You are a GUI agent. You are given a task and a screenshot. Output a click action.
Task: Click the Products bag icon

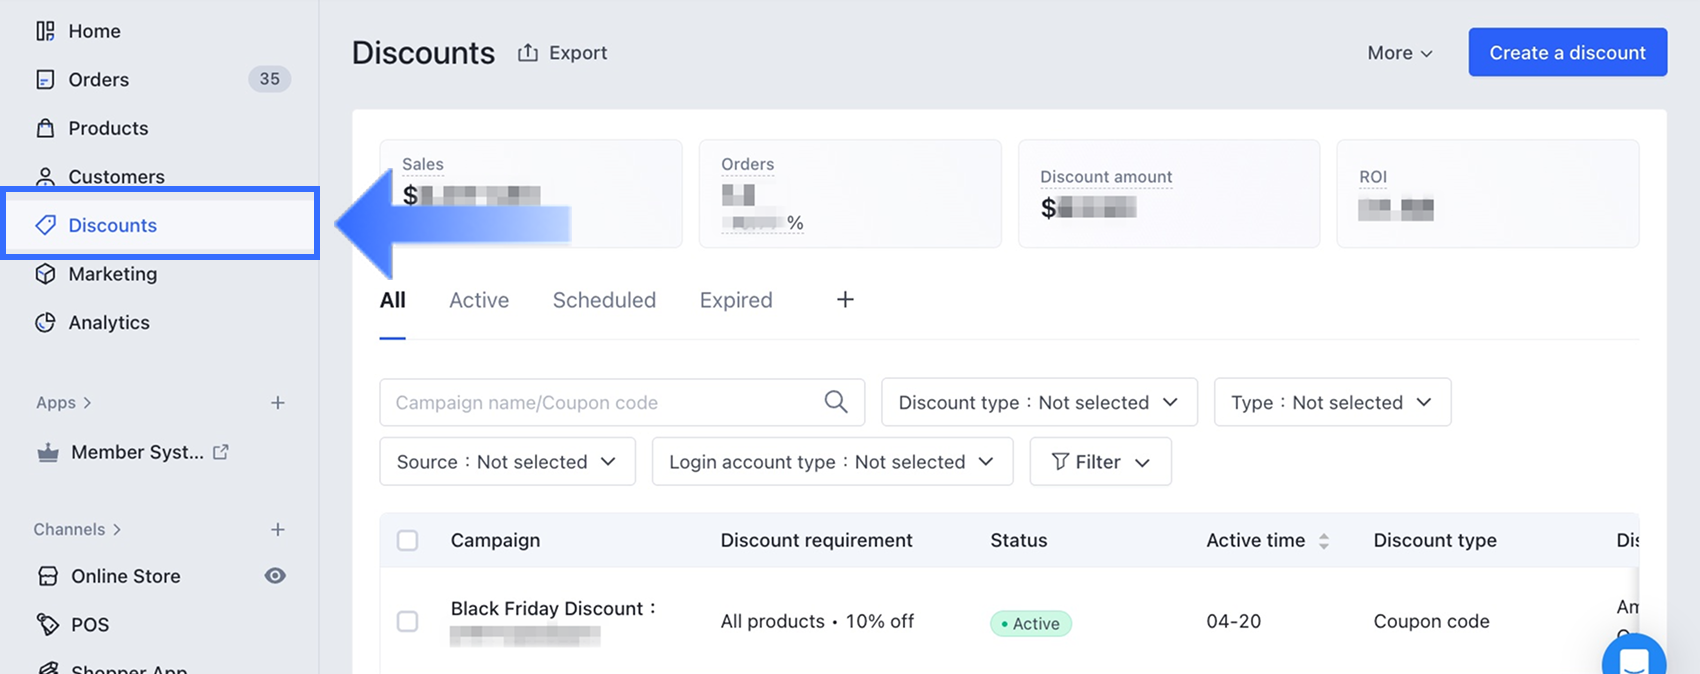click(45, 128)
